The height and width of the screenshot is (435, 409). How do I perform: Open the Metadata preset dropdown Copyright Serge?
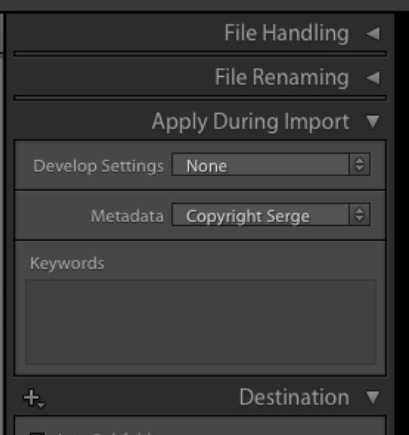[271, 215]
